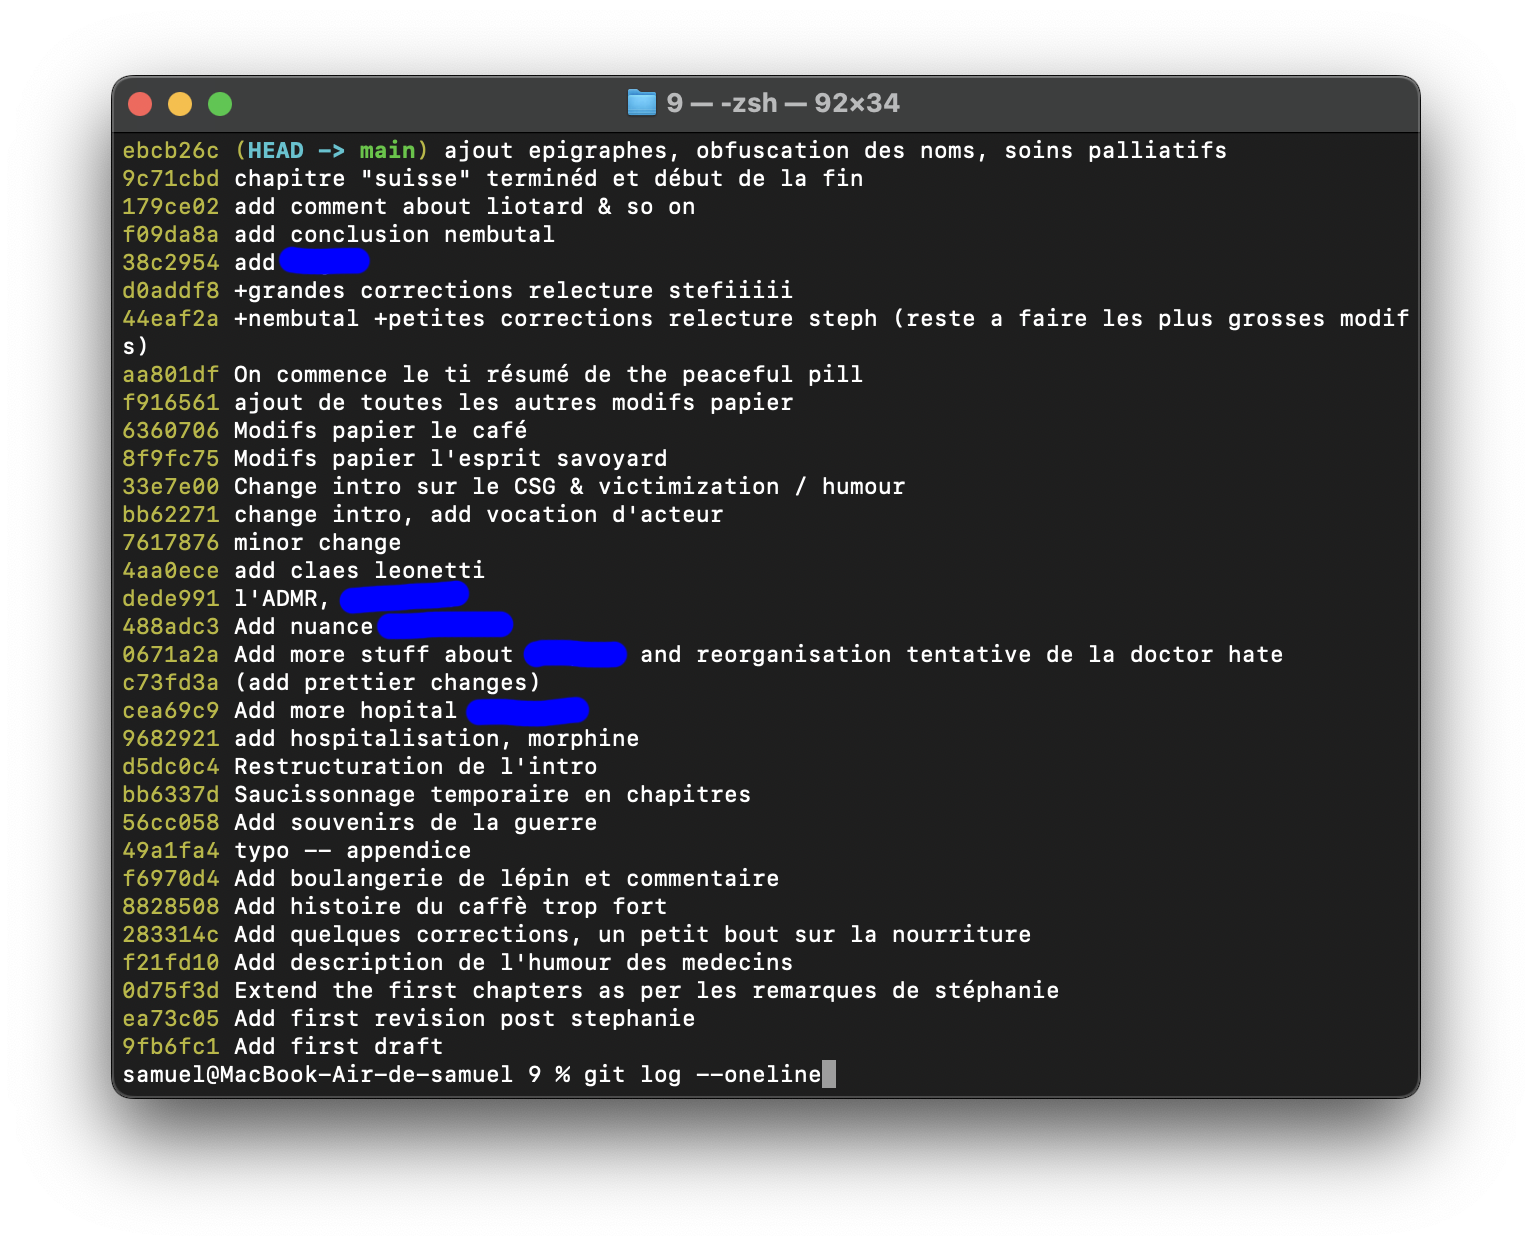Screen dimensions: 1532x1246
Task: Click 'Add boulangerie de lépin et commentaire'
Action: [x=506, y=879]
